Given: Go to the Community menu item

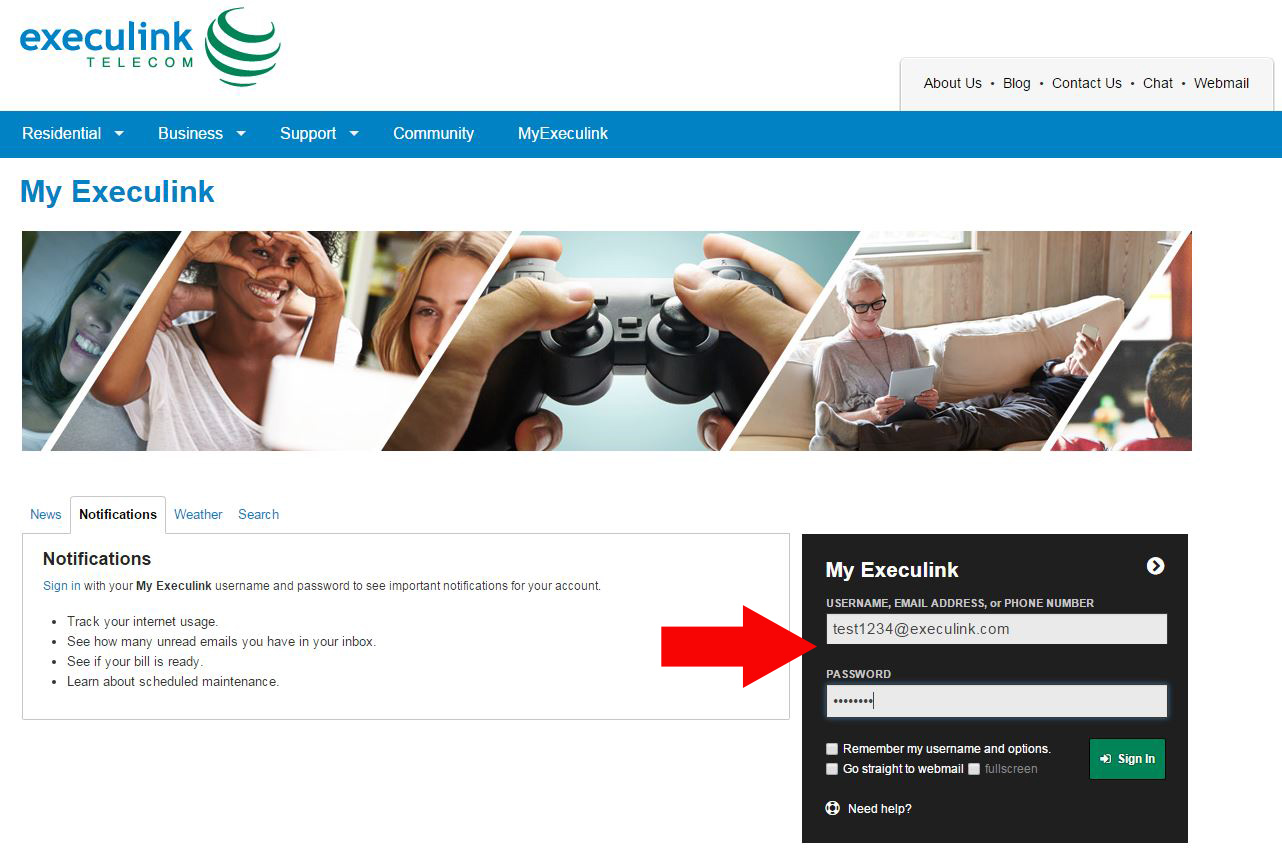Looking at the screenshot, I should [433, 133].
